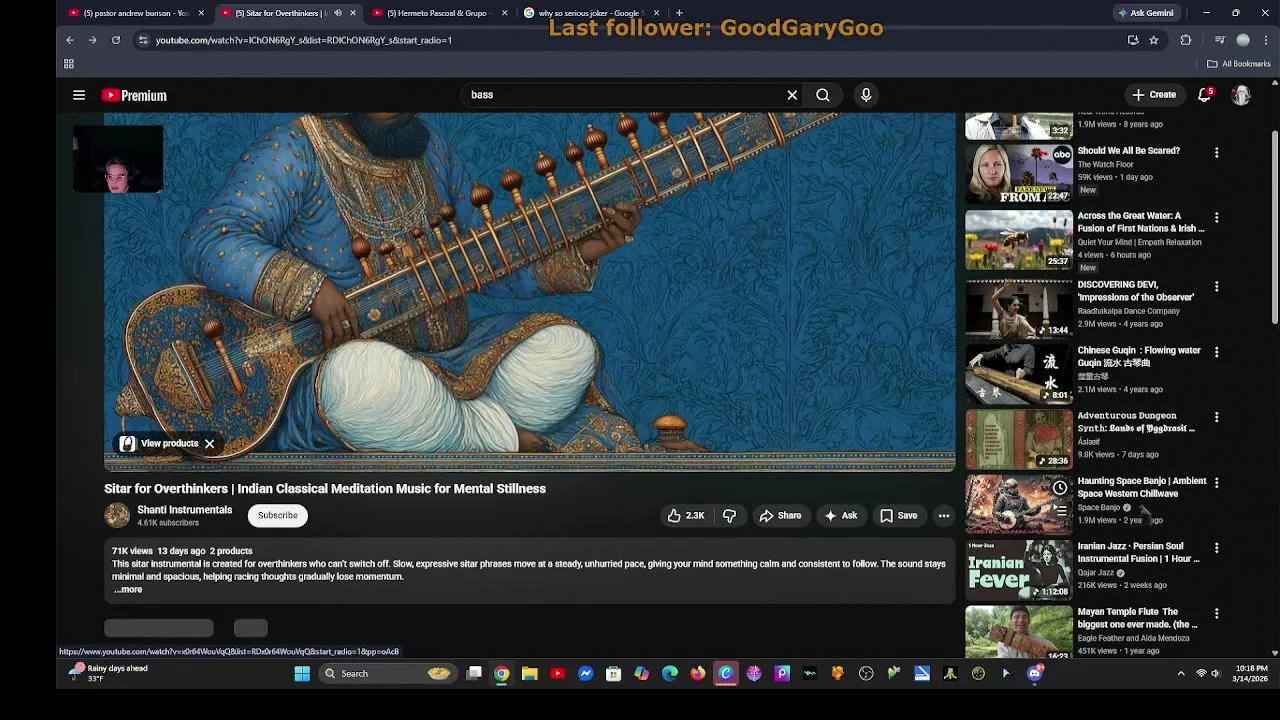1280x720 pixels.
Task: Click the taskbar Search box
Action: (388, 674)
